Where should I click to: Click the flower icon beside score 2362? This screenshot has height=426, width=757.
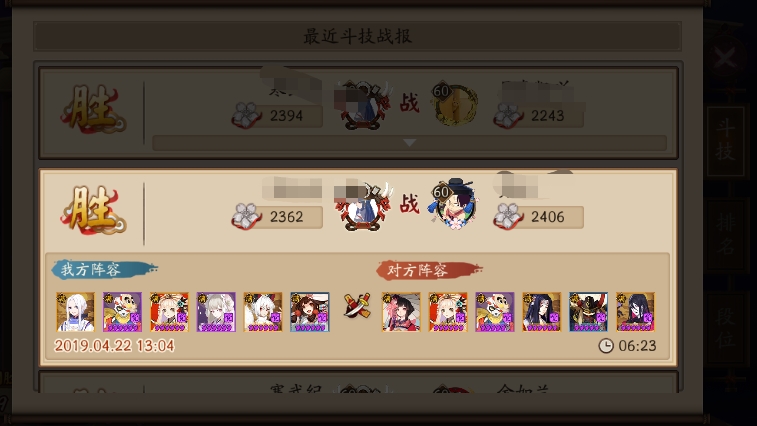247,216
